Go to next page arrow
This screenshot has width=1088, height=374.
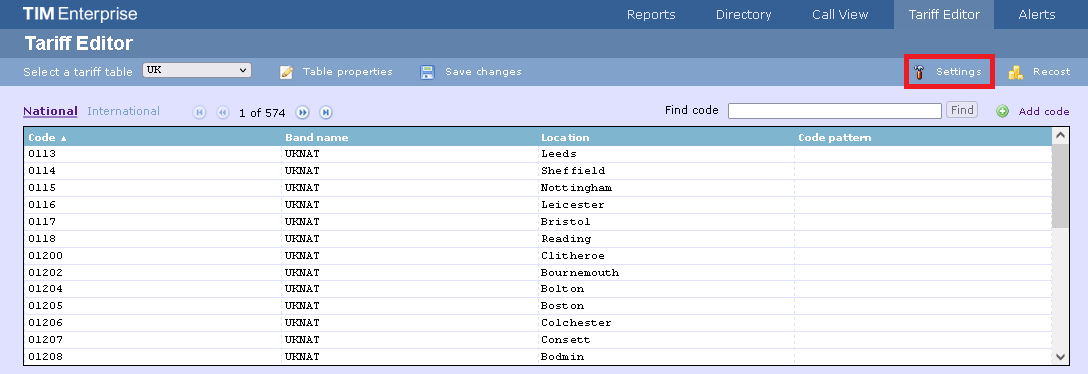tap(303, 112)
